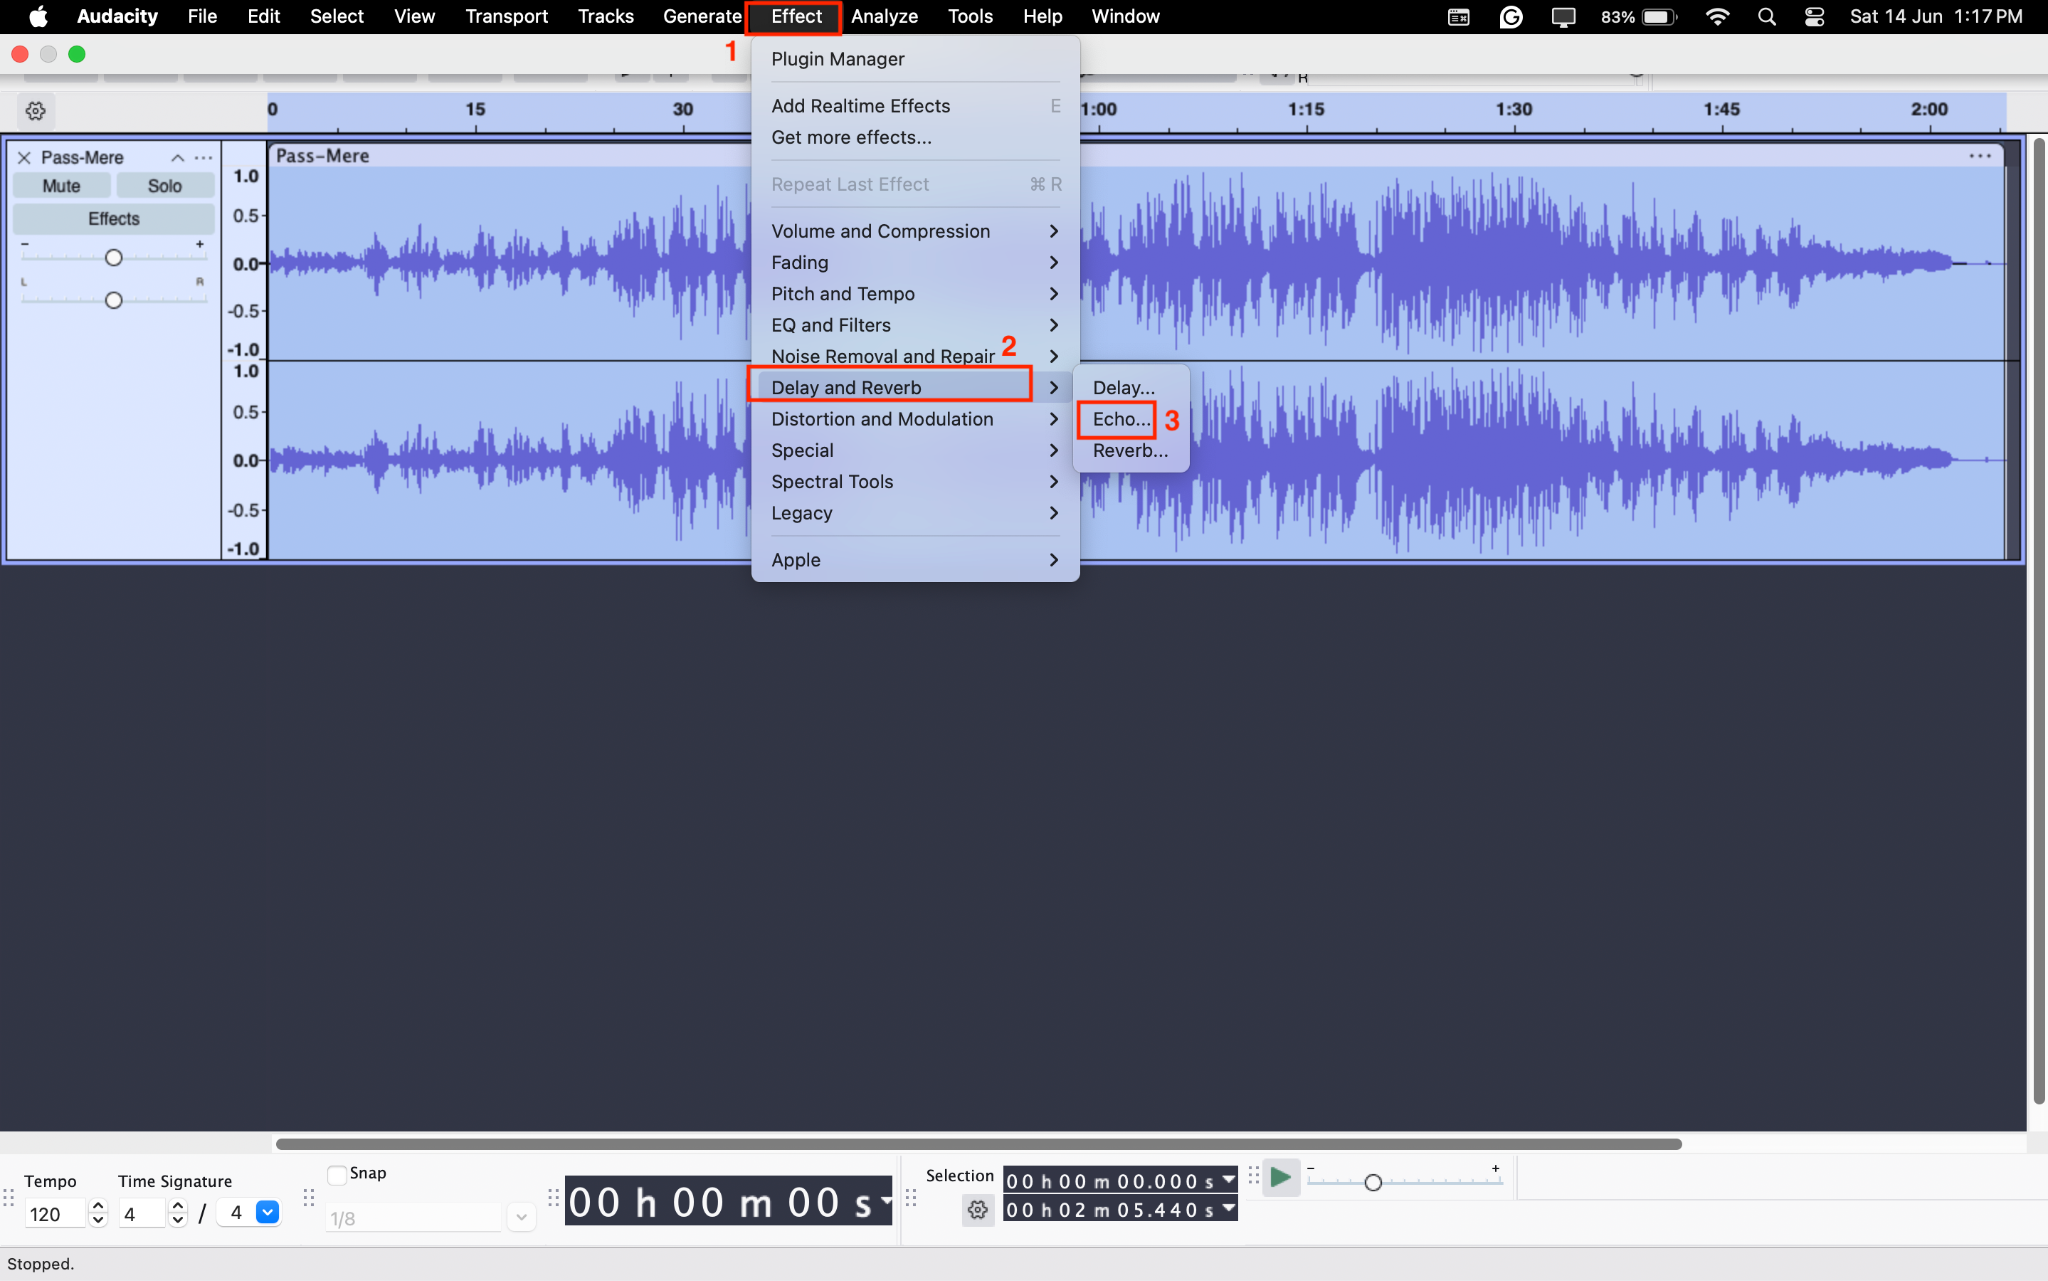The image size is (2048, 1281).
Task: Open the timeline options gear icon
Action: coord(36,110)
